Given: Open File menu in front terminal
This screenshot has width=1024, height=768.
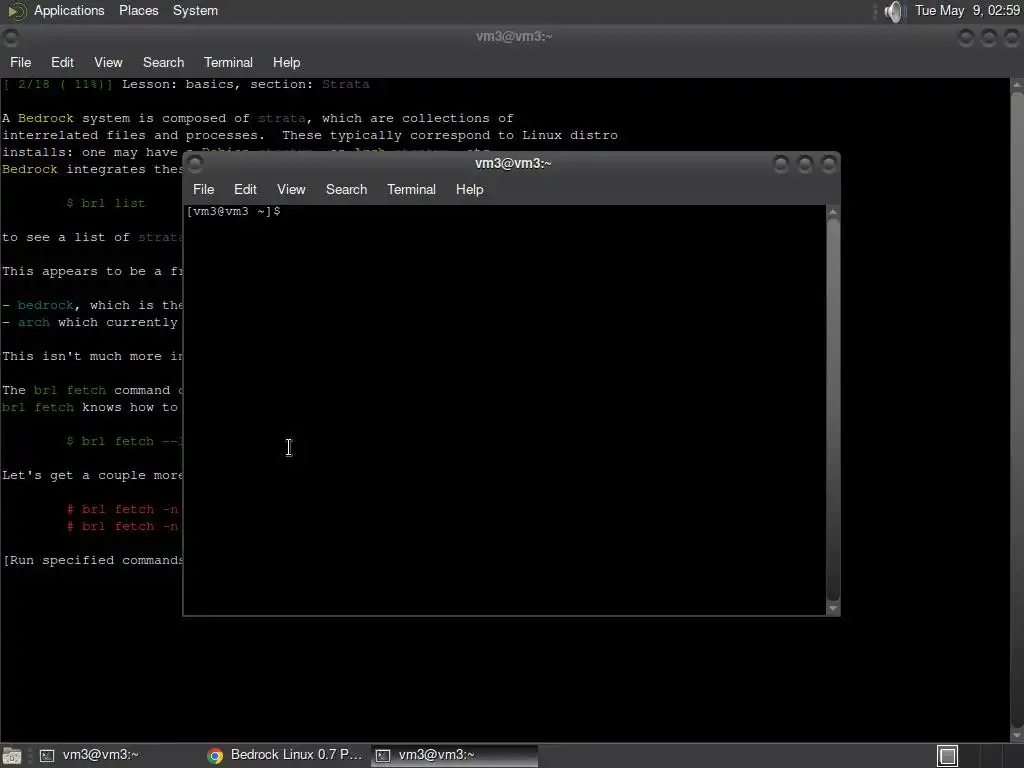Looking at the screenshot, I should click(203, 189).
